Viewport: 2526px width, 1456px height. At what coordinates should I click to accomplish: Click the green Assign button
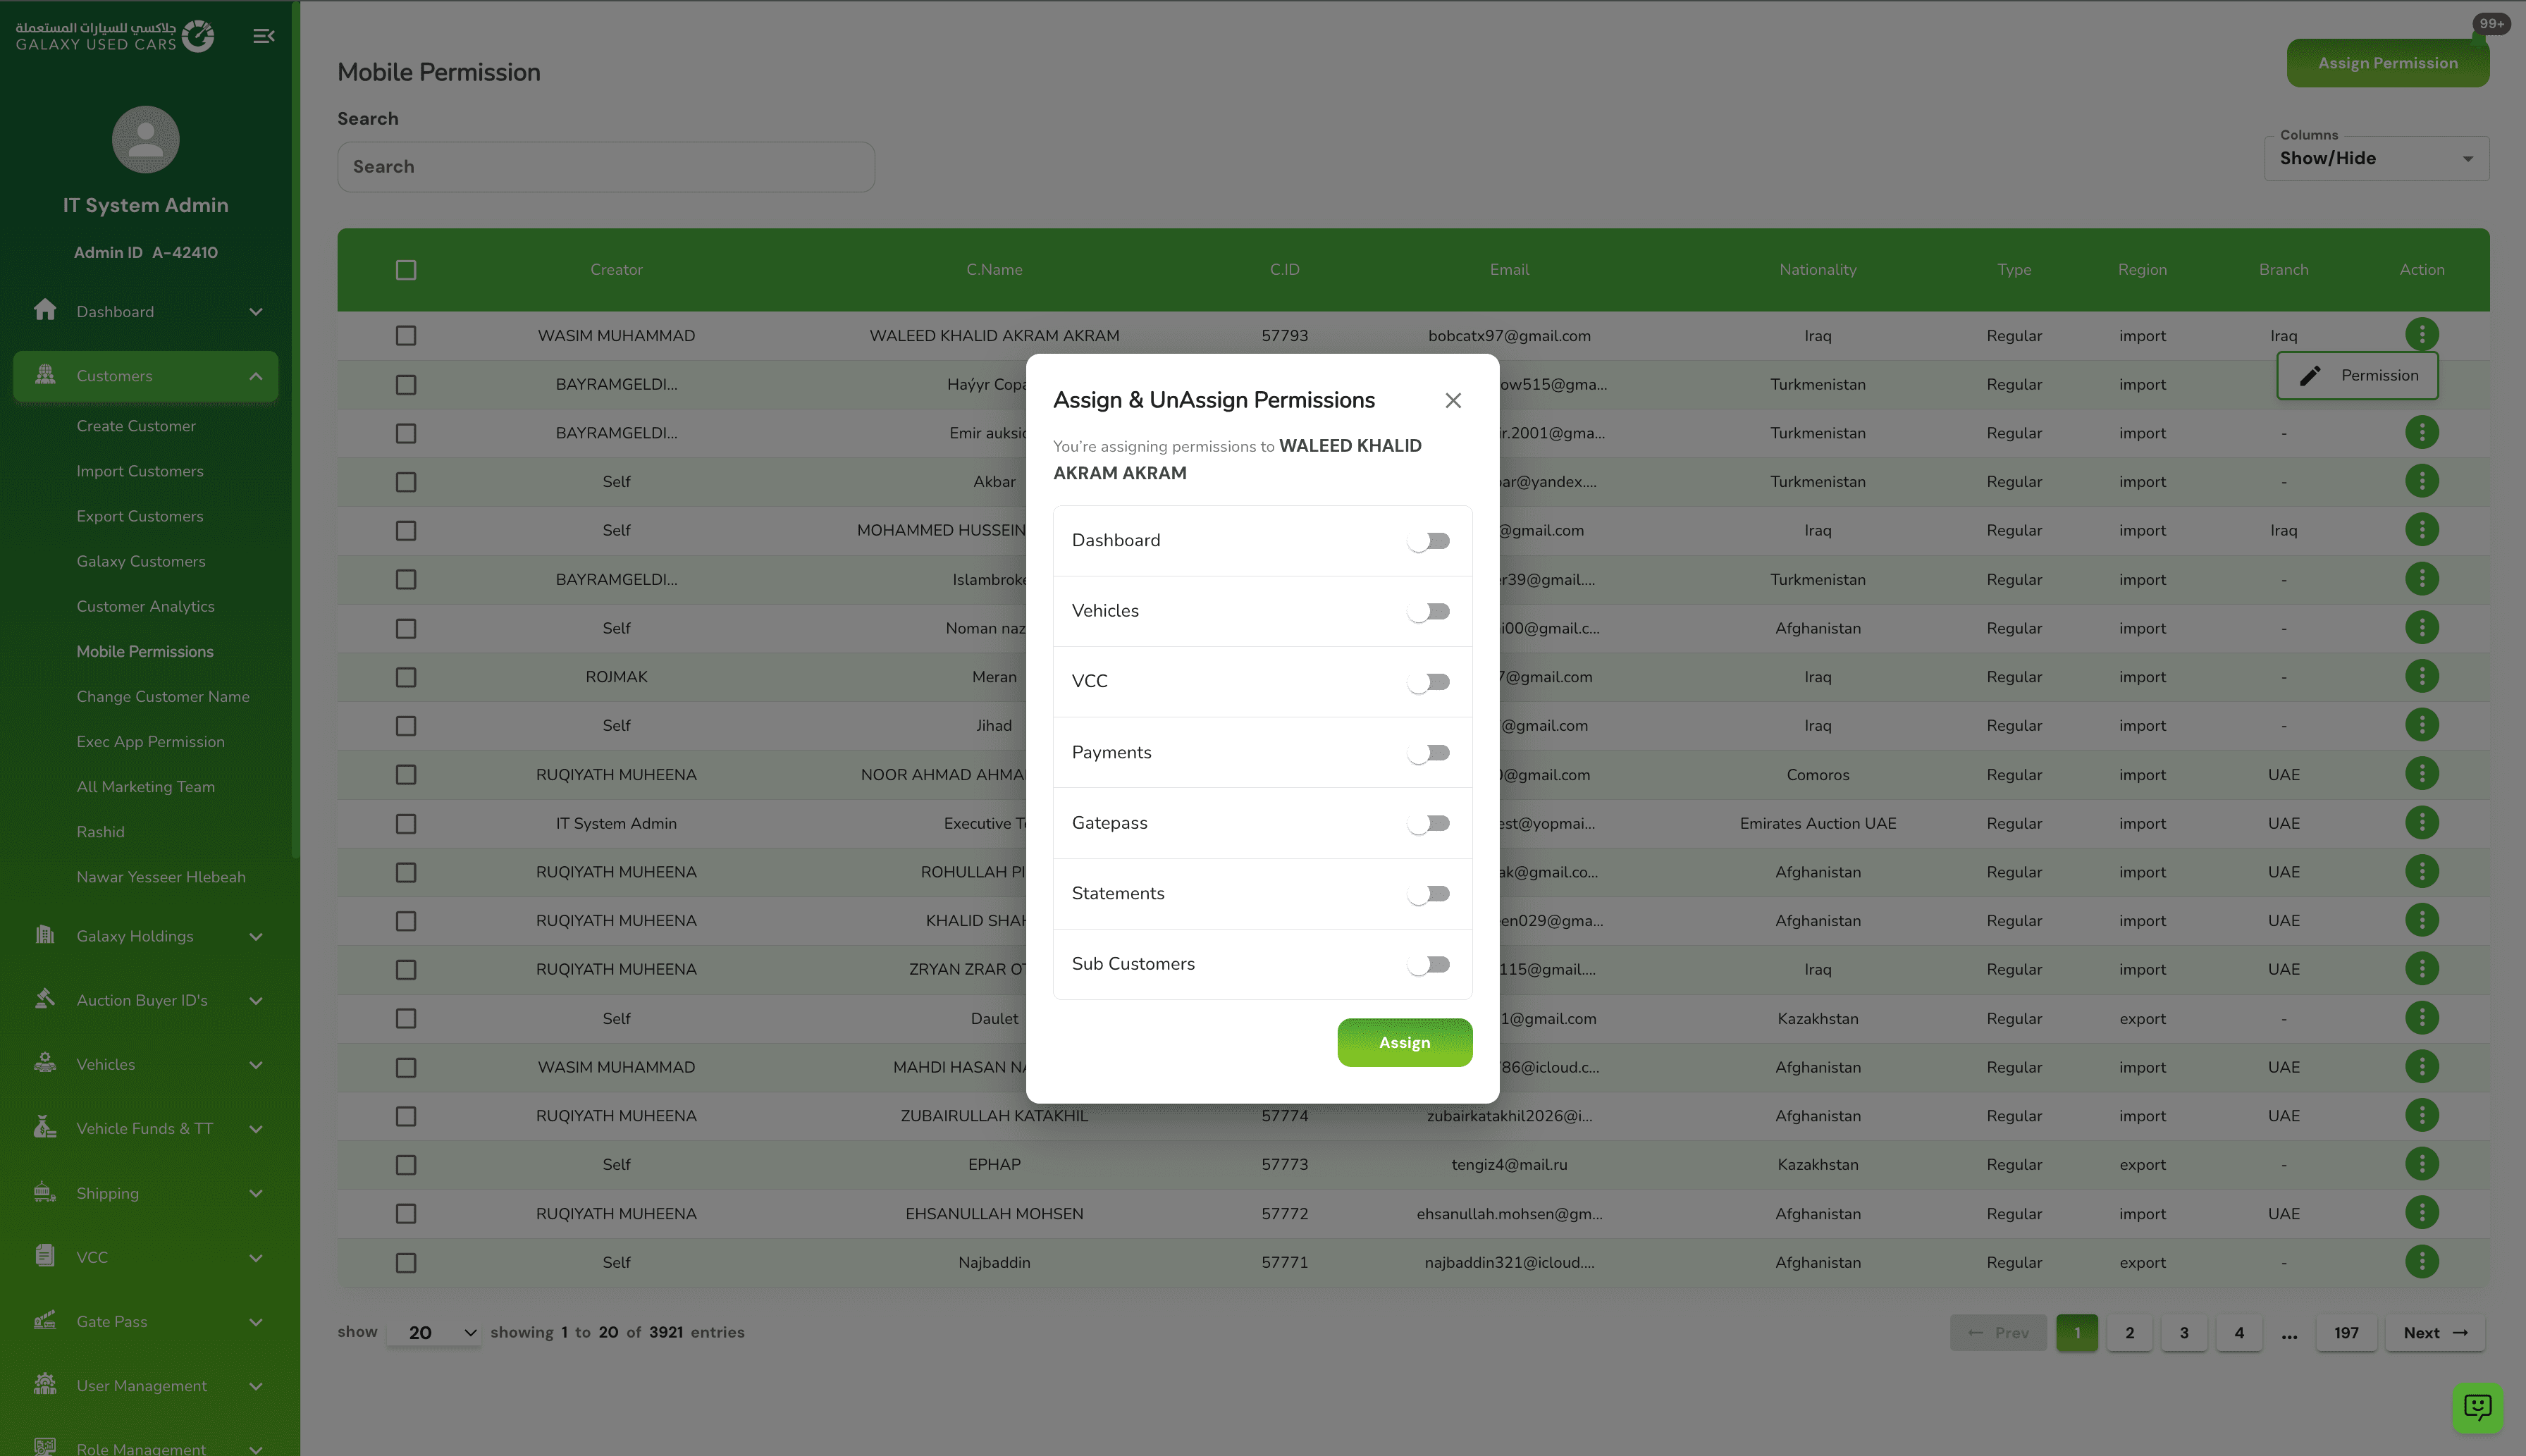click(x=1404, y=1042)
